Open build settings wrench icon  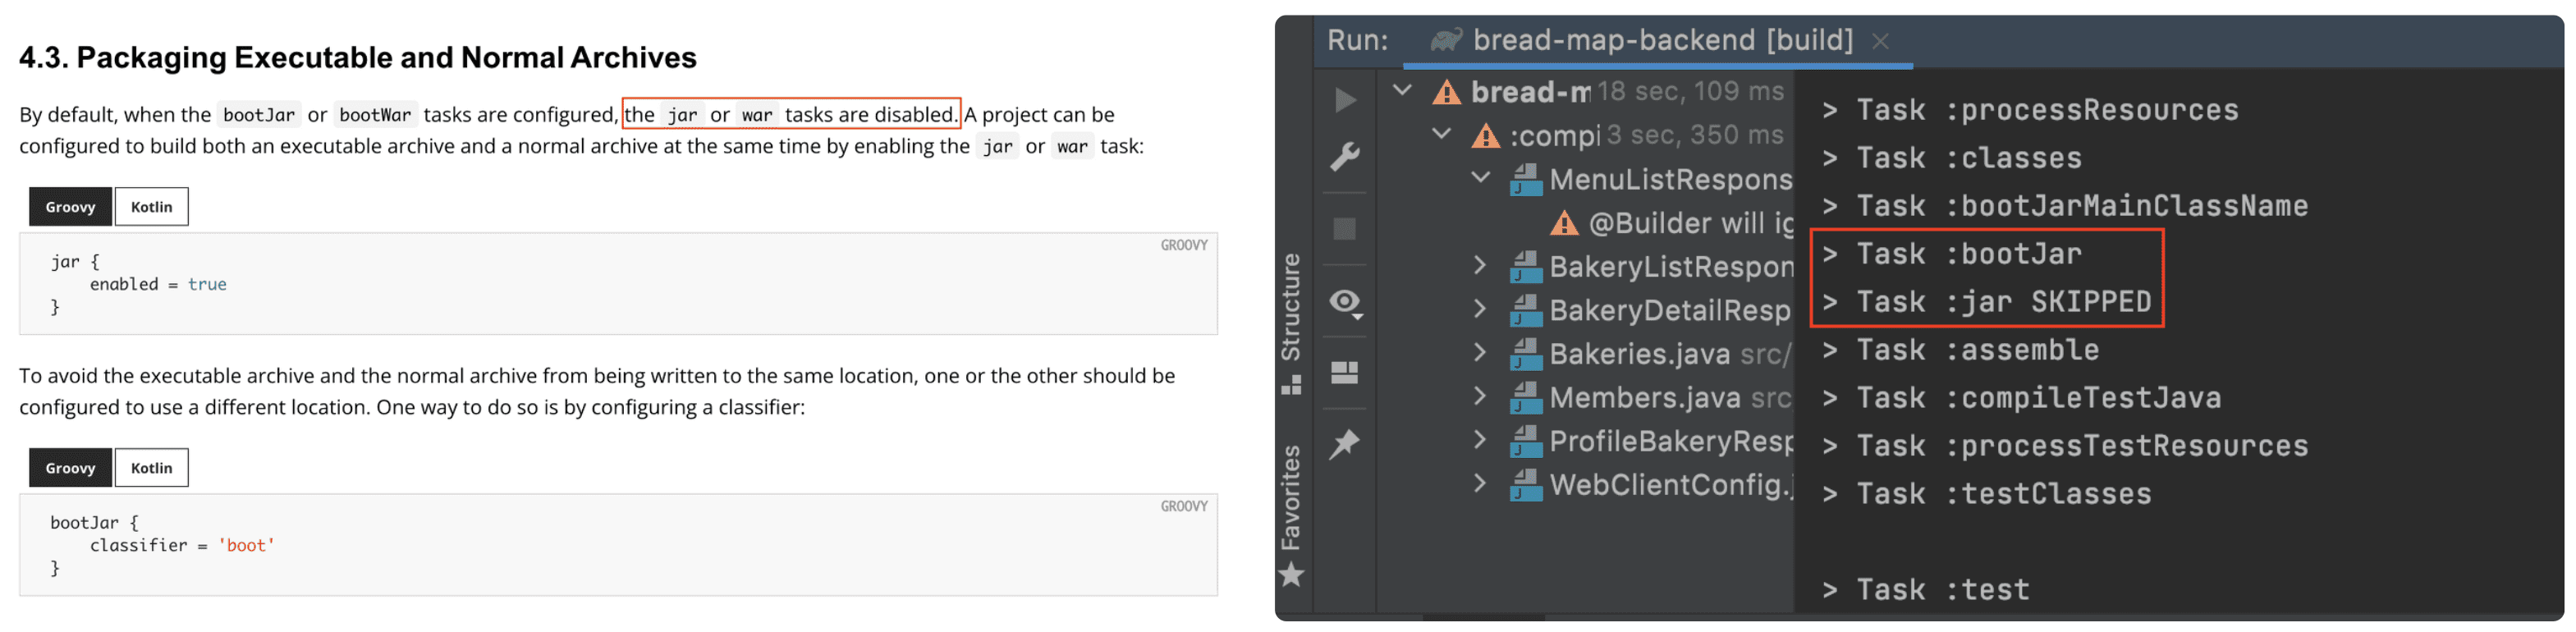click(x=1345, y=157)
